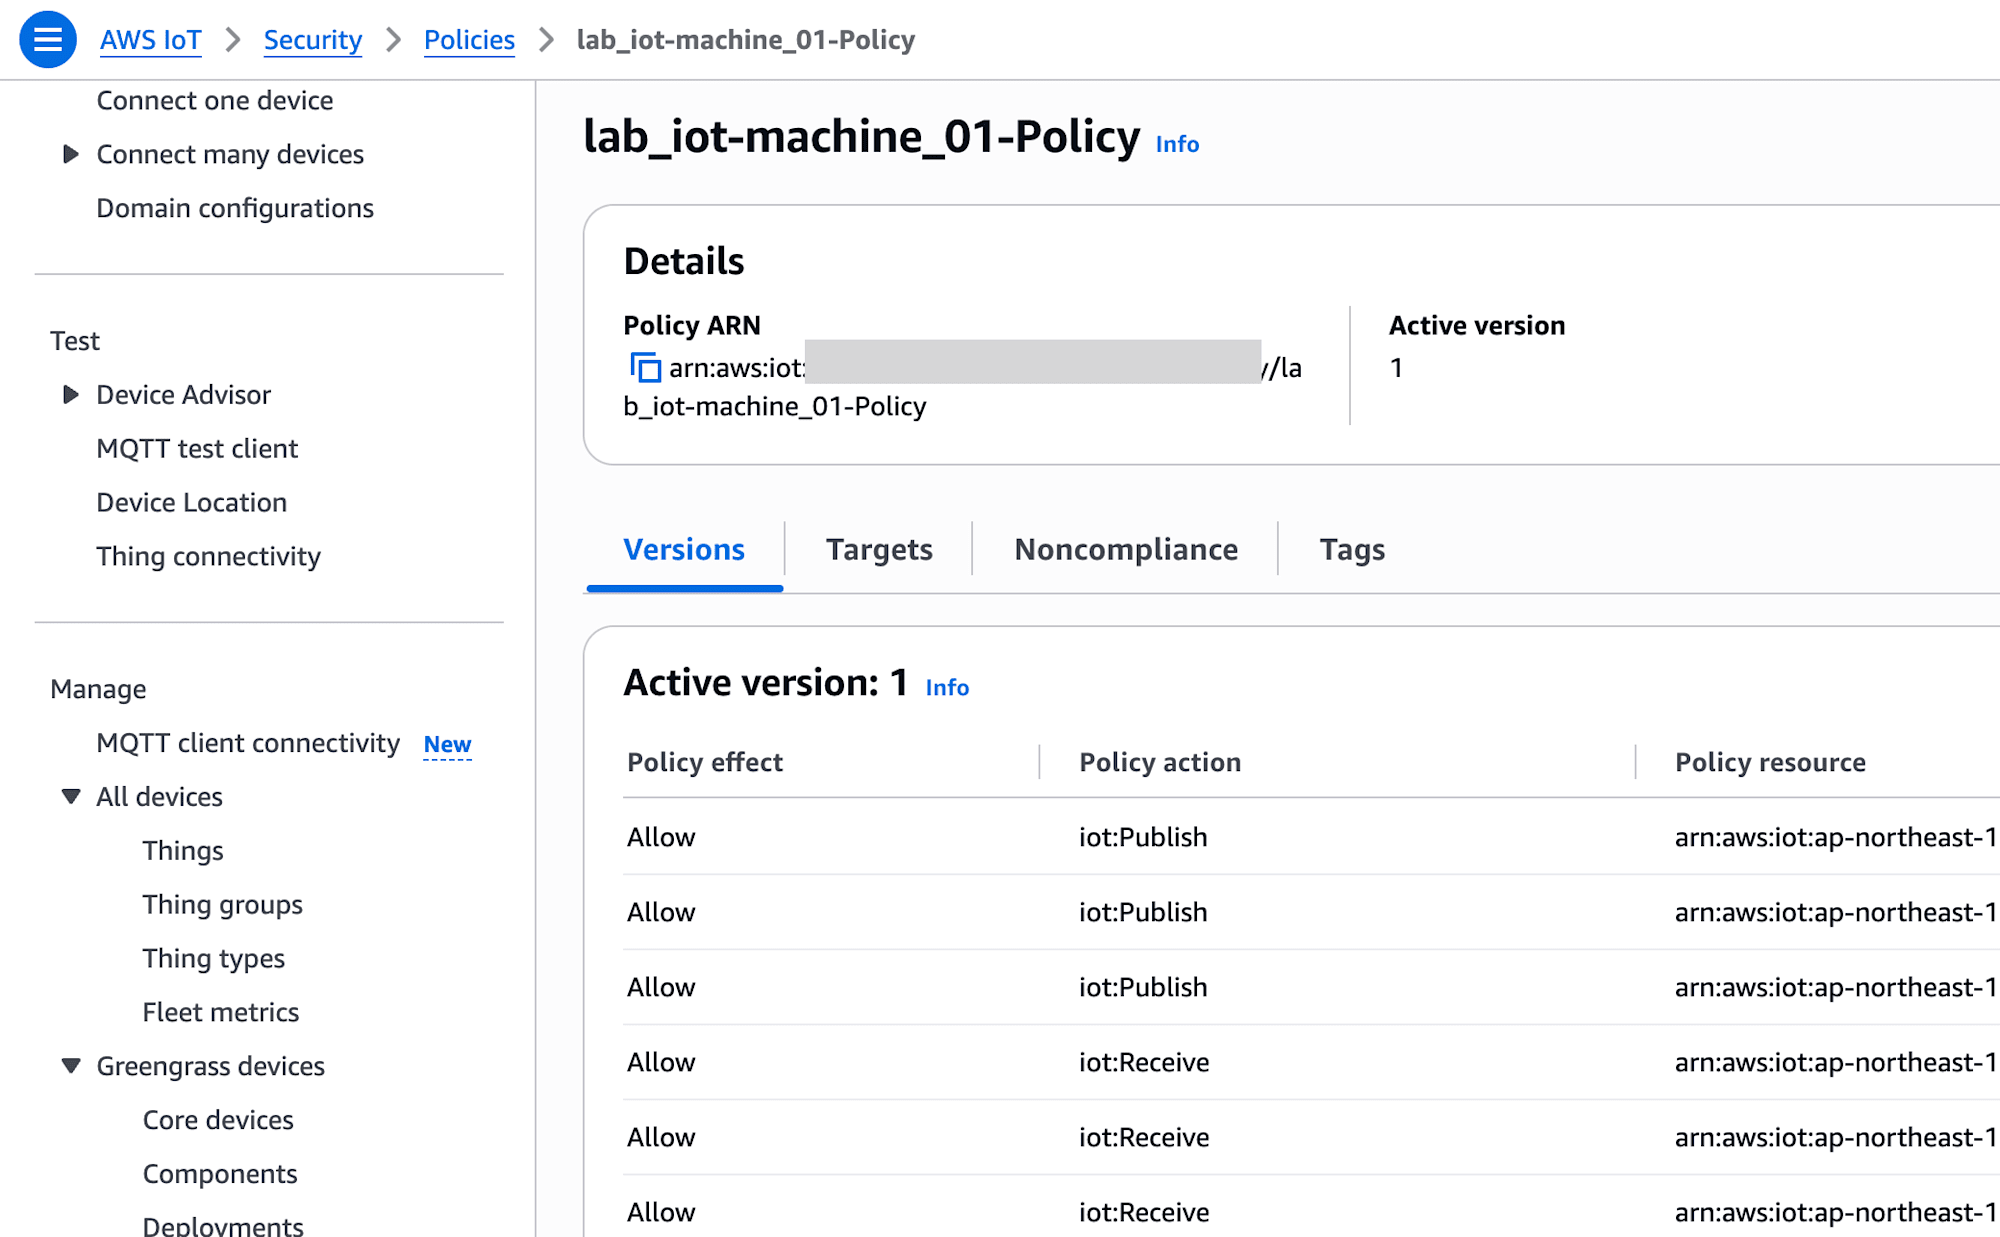This screenshot has width=2000, height=1237.
Task: Open AWS IoT breadcrumb link
Action: coord(151,40)
